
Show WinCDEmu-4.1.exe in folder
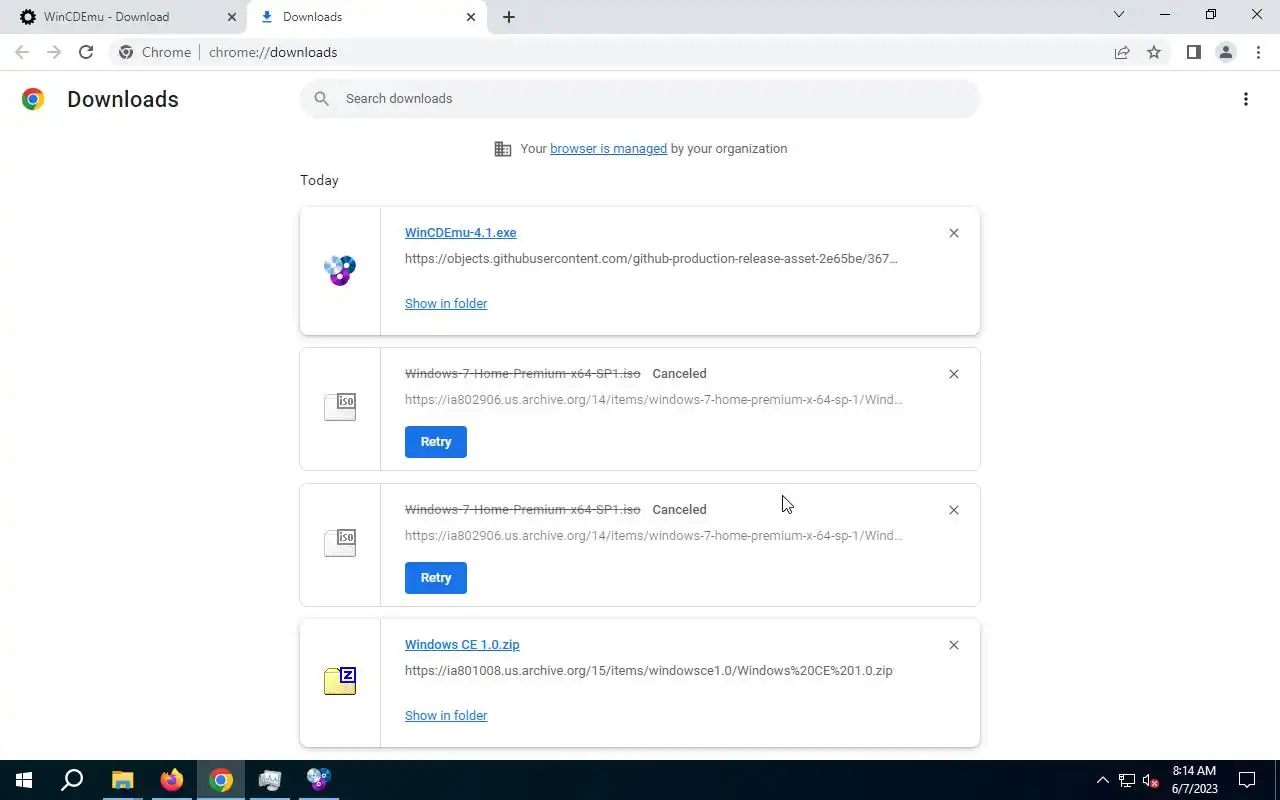[x=446, y=304]
